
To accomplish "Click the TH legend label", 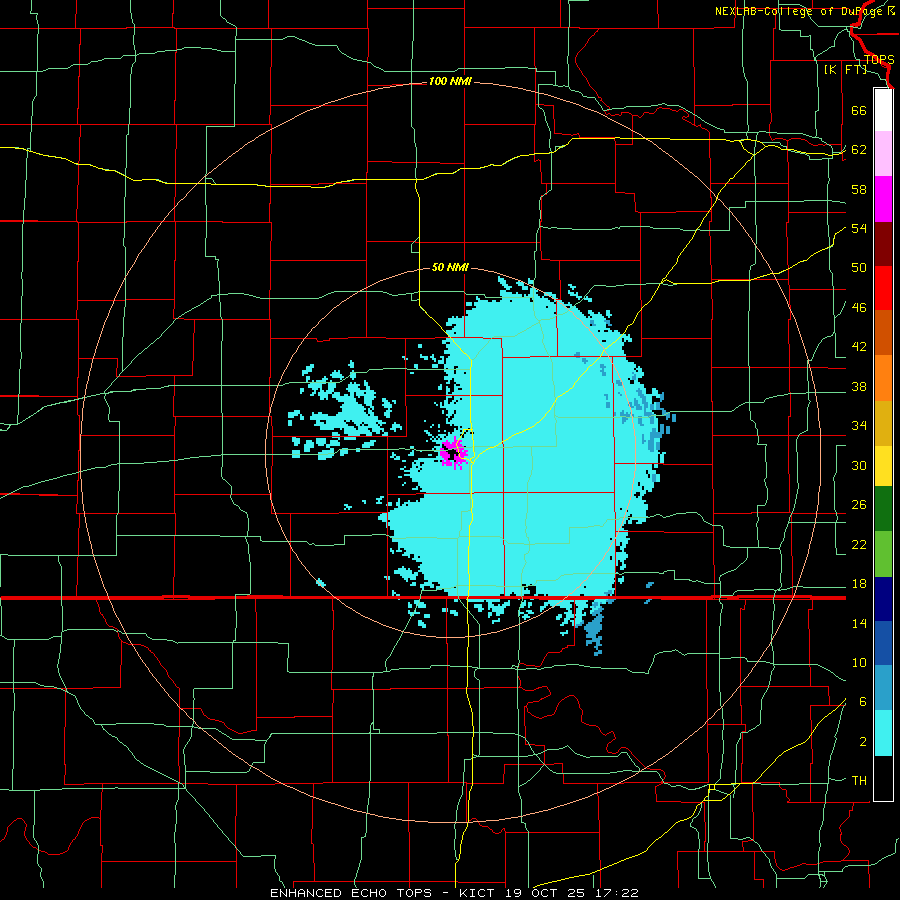I will [859, 781].
